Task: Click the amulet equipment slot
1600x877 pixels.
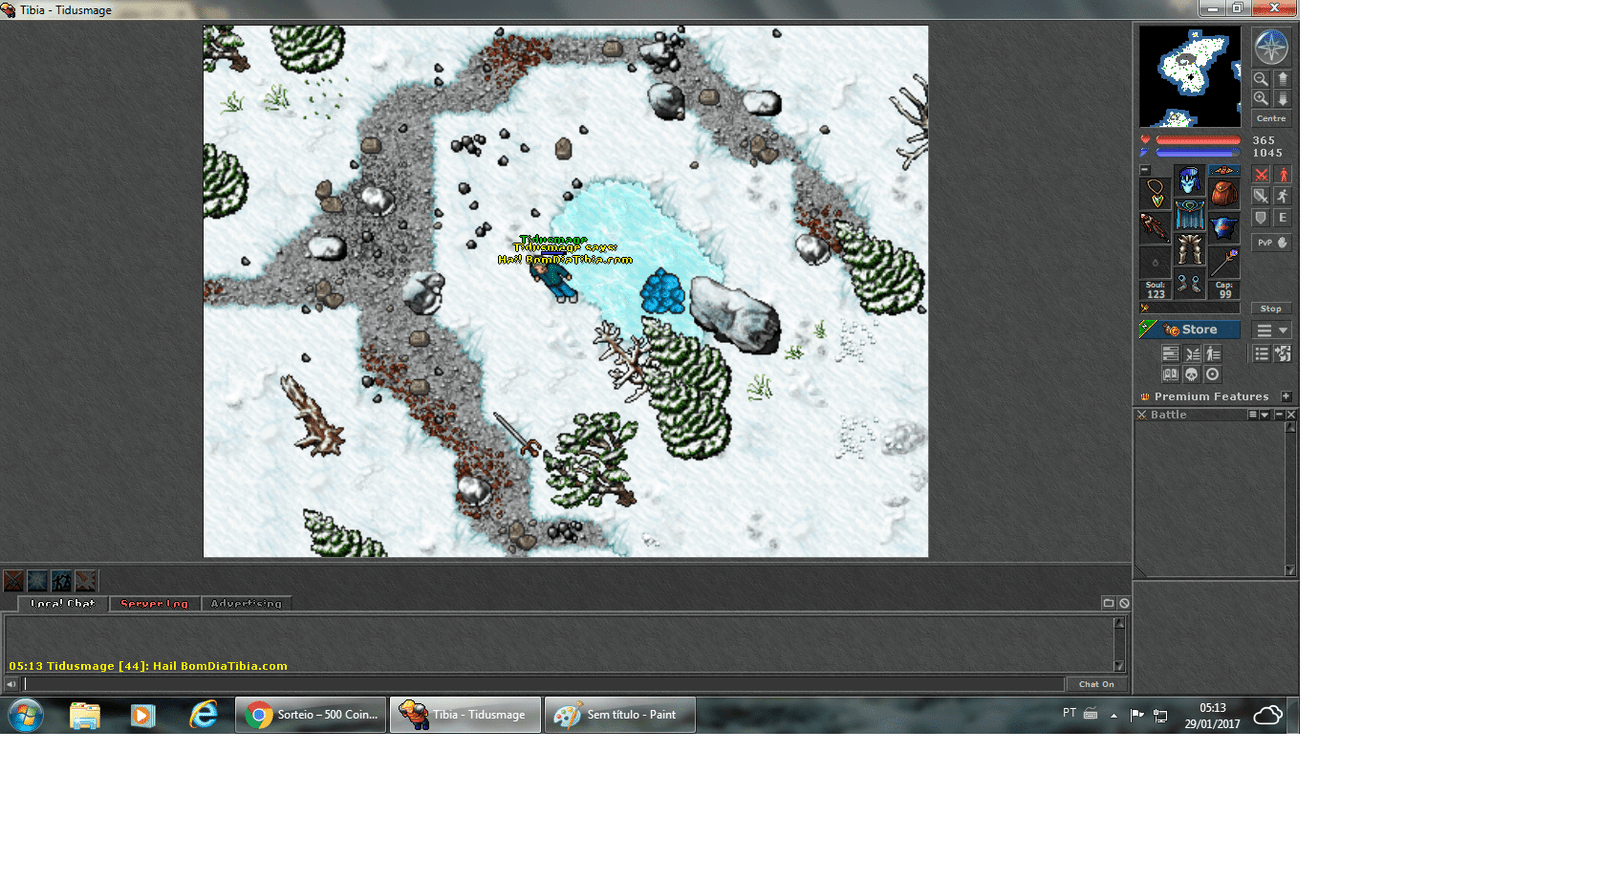Action: 1155,194
